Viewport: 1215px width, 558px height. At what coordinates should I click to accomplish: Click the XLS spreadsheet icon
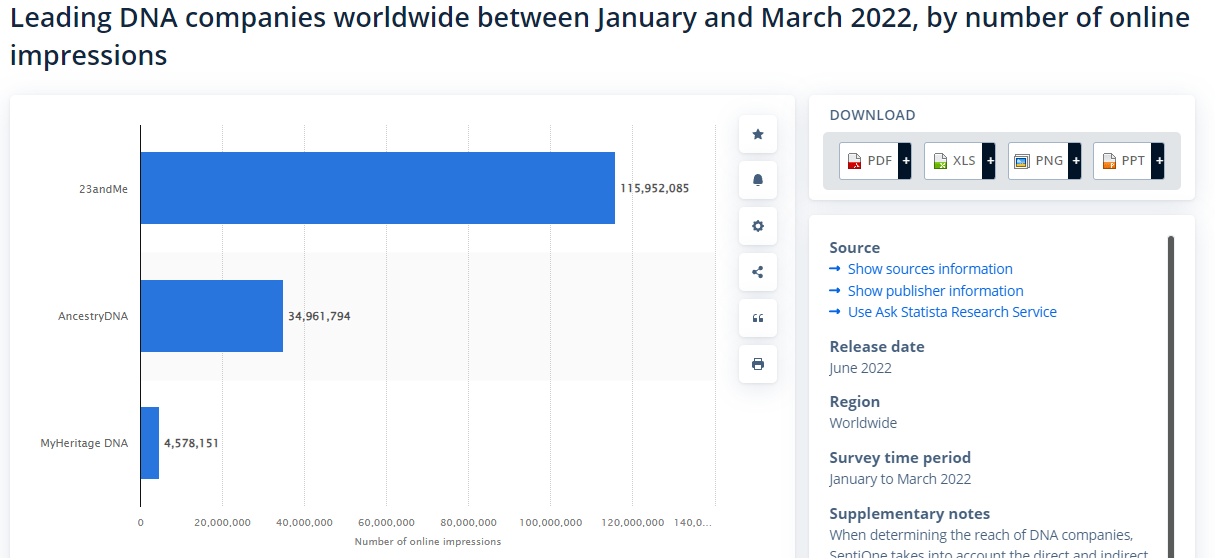pyautogui.click(x=939, y=161)
